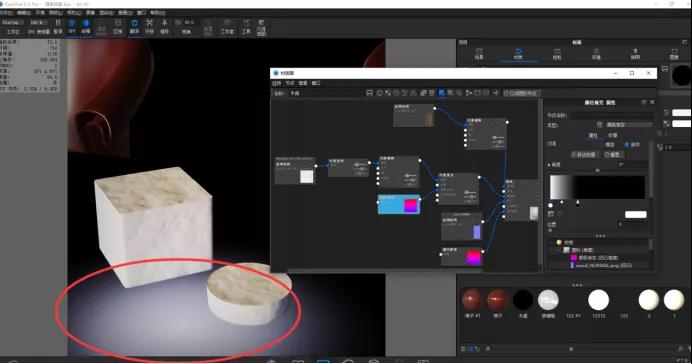
Task: Select the node with purple-blue normal map preview
Action: (x=462, y=227)
